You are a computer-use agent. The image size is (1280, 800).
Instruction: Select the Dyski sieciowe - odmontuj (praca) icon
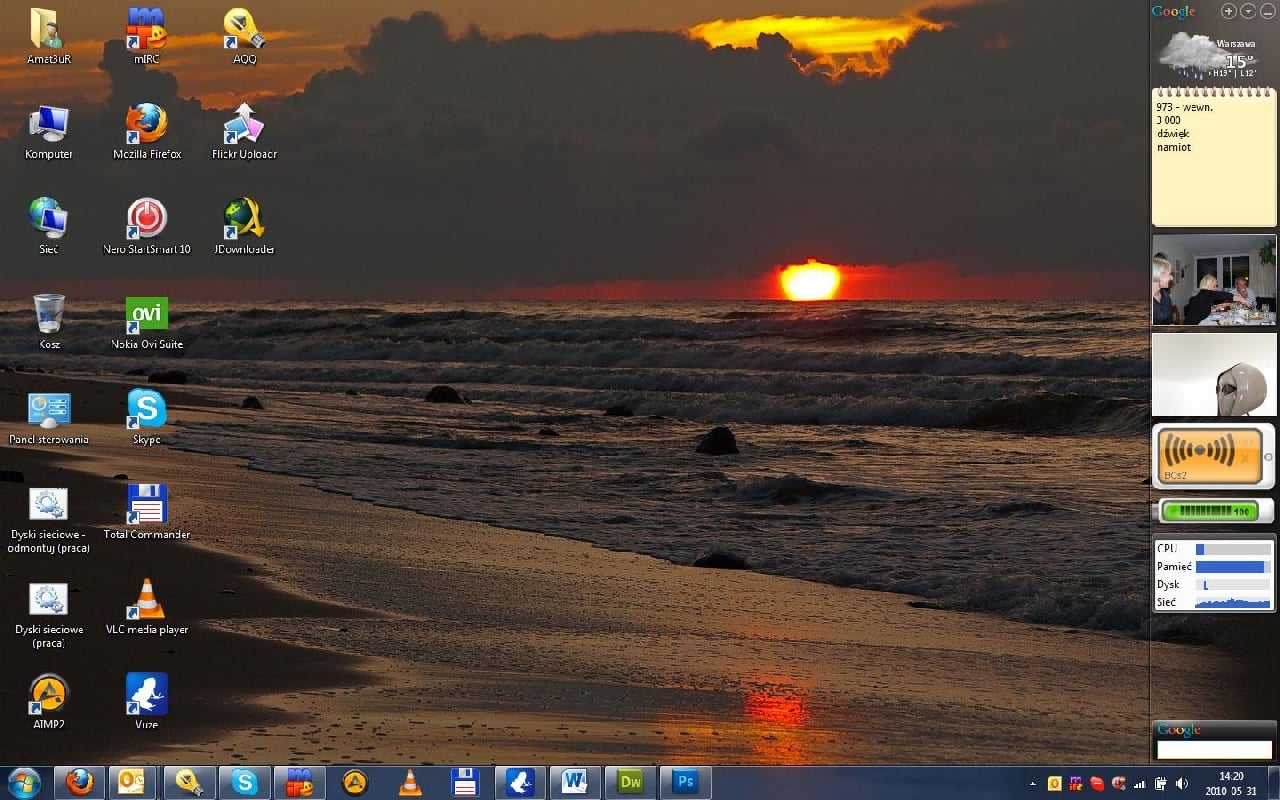click(x=48, y=518)
